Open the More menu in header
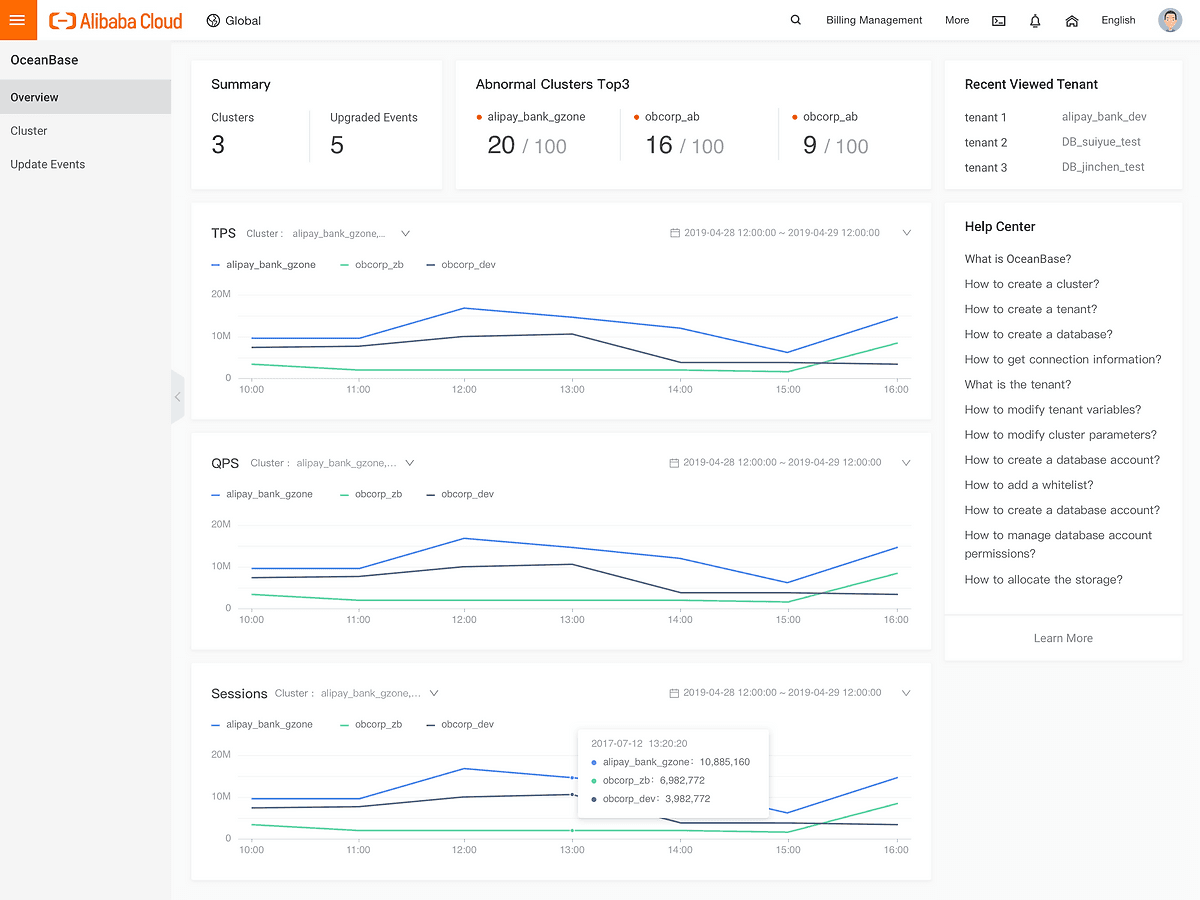This screenshot has height=900, width=1200. [x=957, y=20]
